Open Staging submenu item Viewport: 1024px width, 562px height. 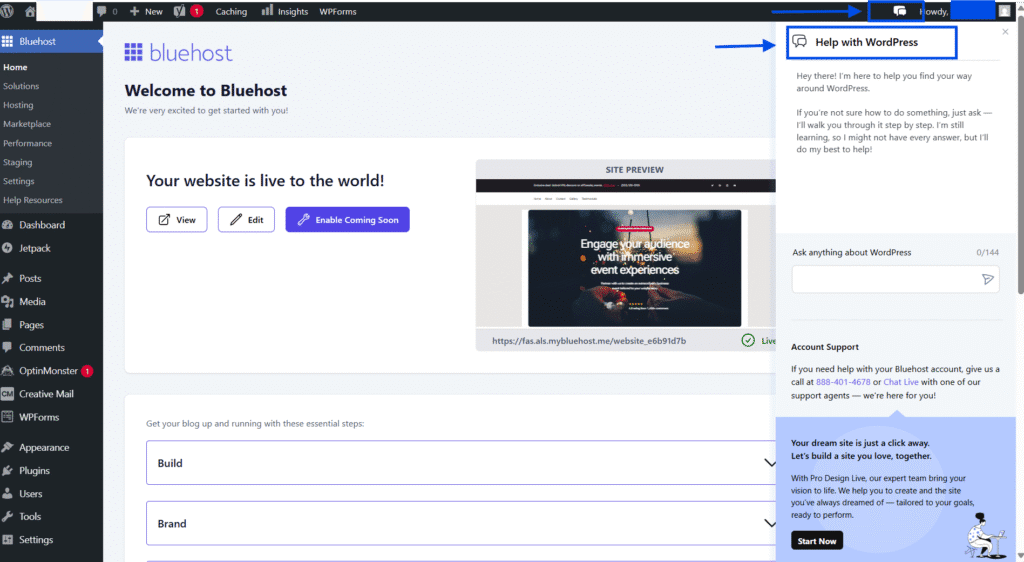point(18,162)
